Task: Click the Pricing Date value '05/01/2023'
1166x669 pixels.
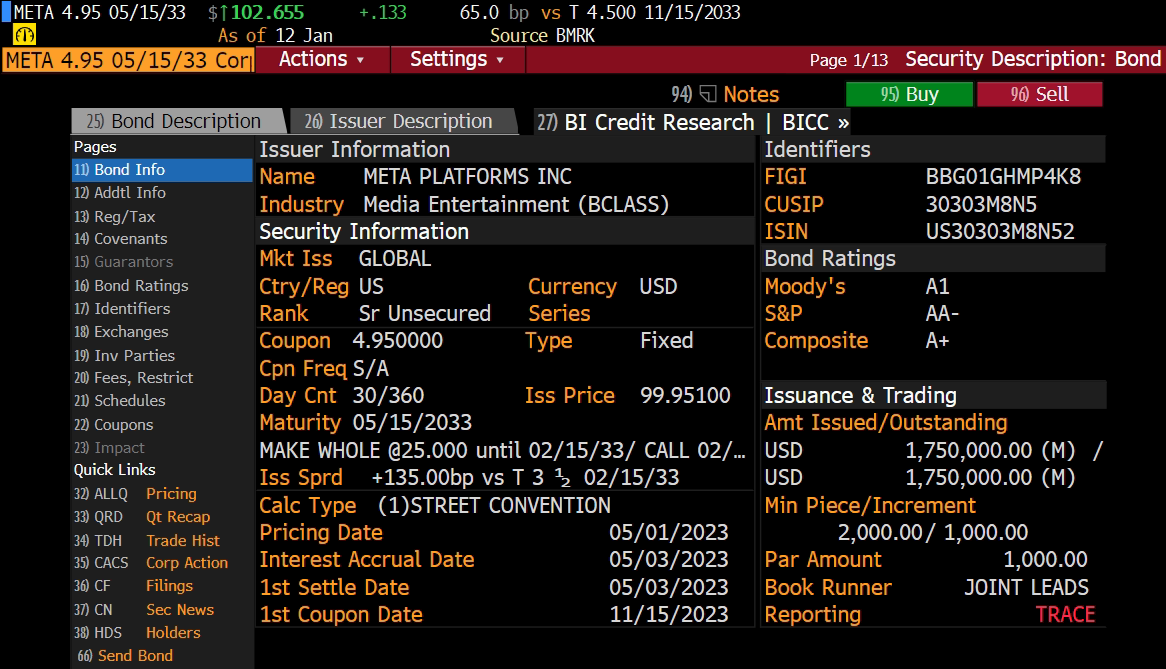Action: pos(669,533)
